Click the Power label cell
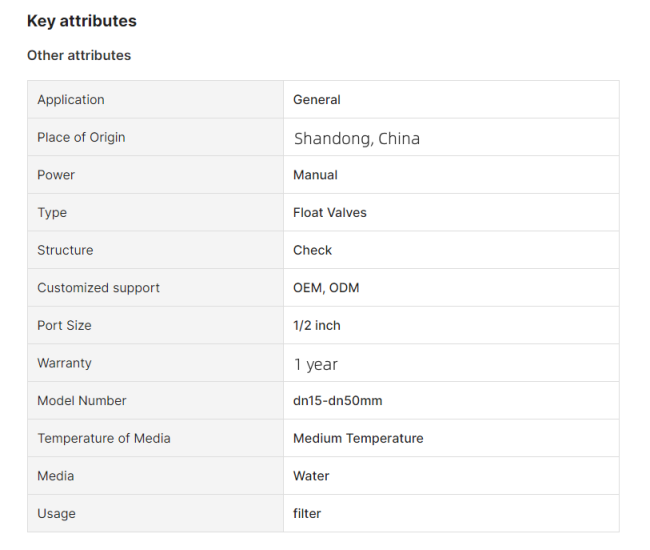Viewport: 650px width, 550px height. click(155, 175)
